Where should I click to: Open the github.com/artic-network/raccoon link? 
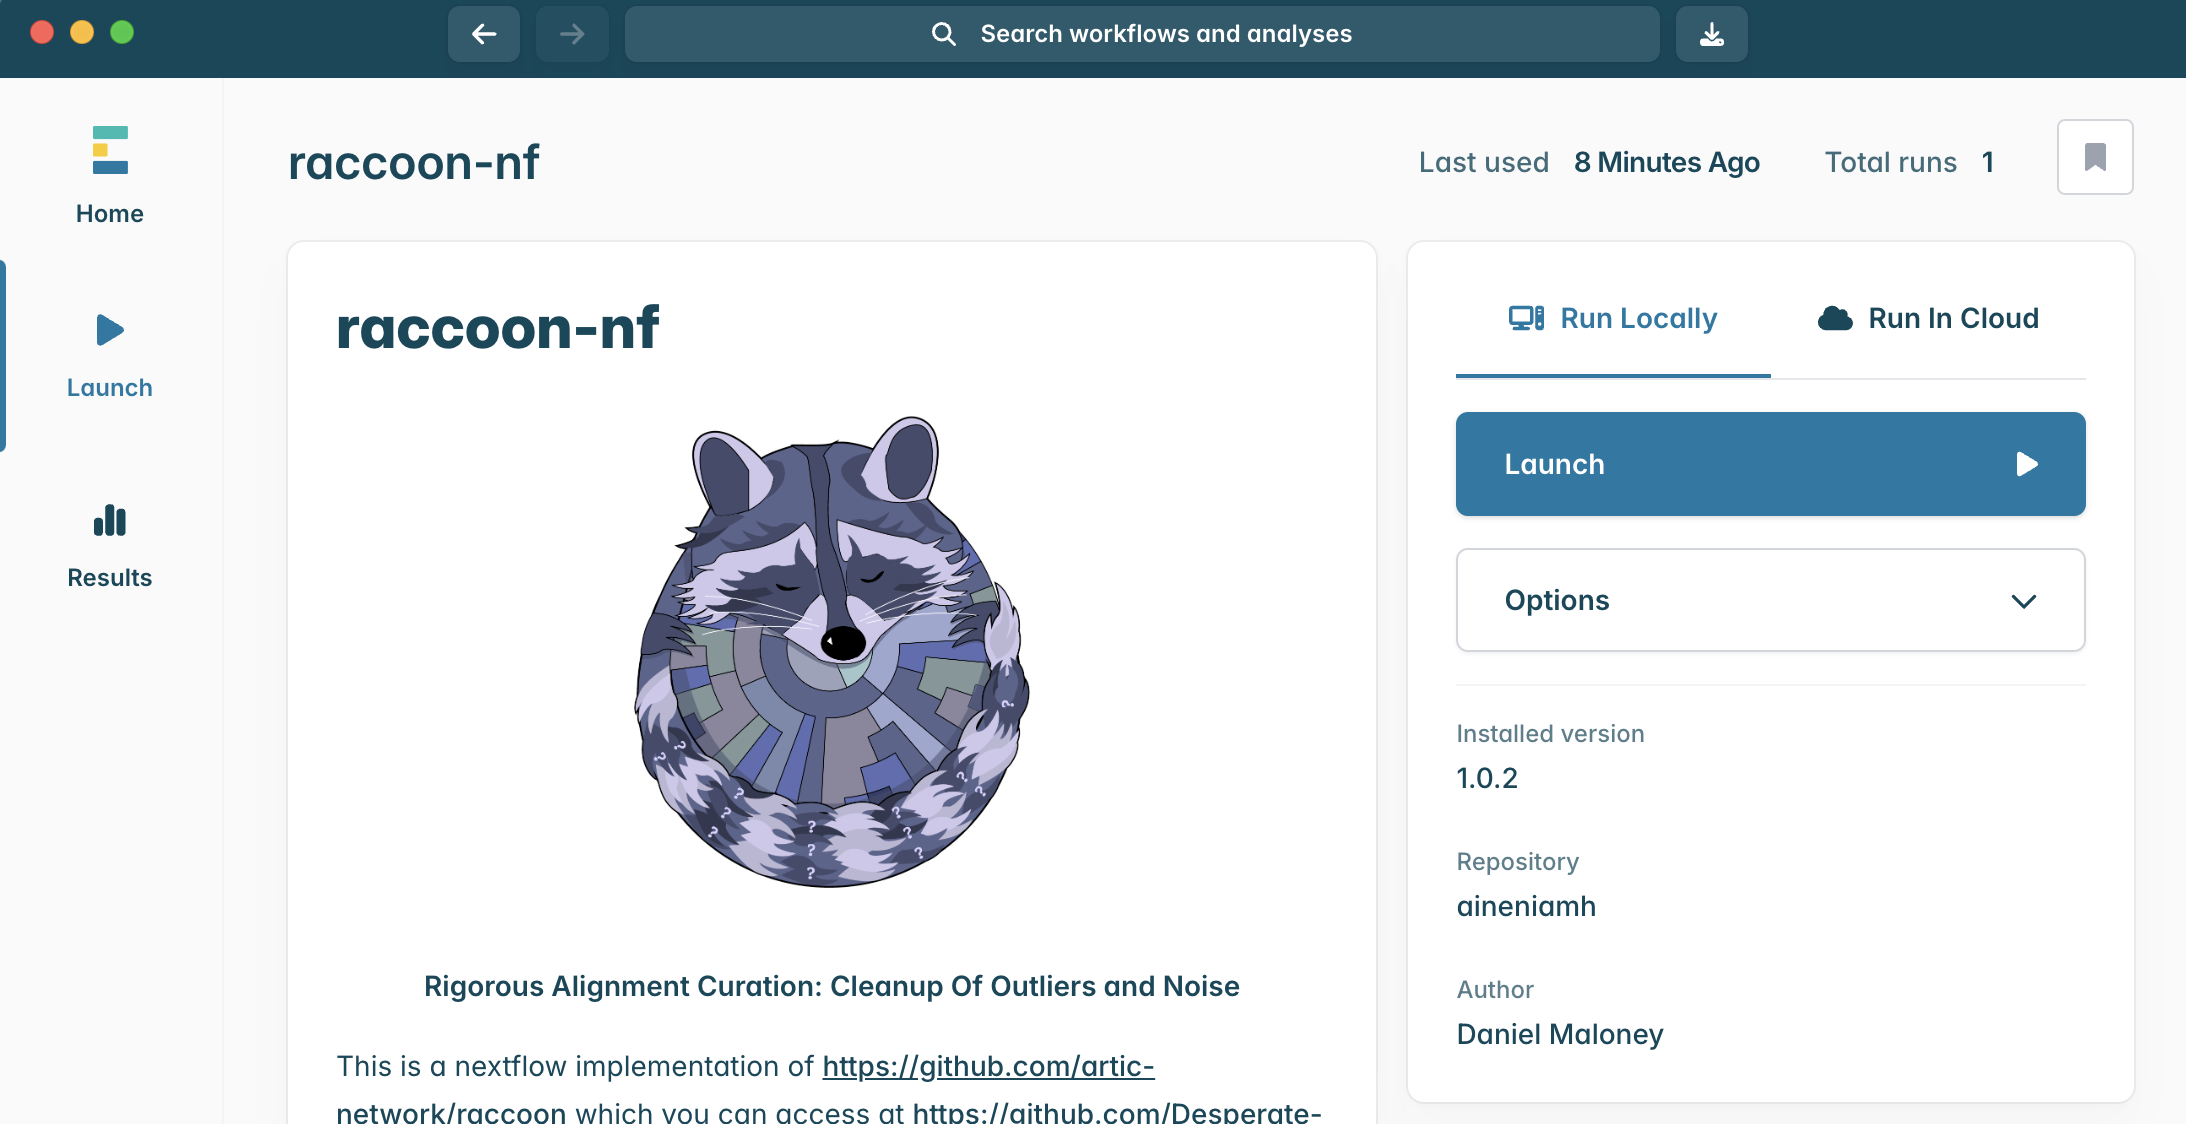988,1067
